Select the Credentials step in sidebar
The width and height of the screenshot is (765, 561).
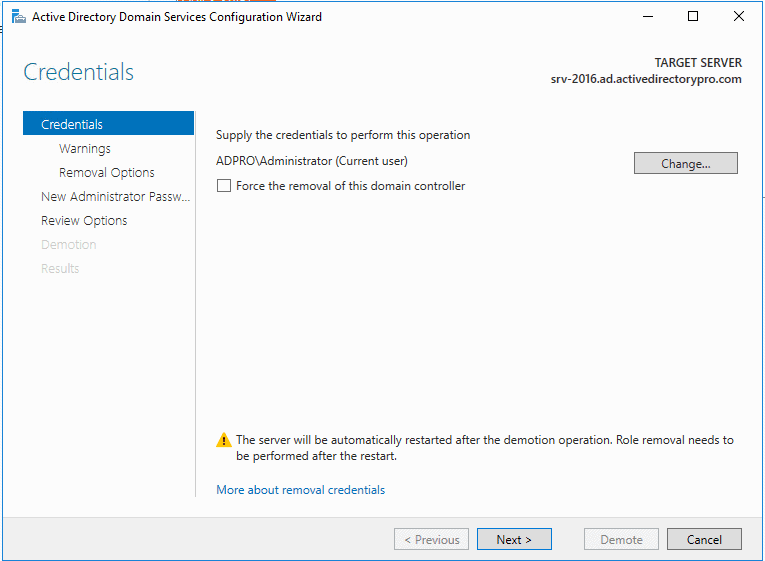pyautogui.click(x=108, y=124)
